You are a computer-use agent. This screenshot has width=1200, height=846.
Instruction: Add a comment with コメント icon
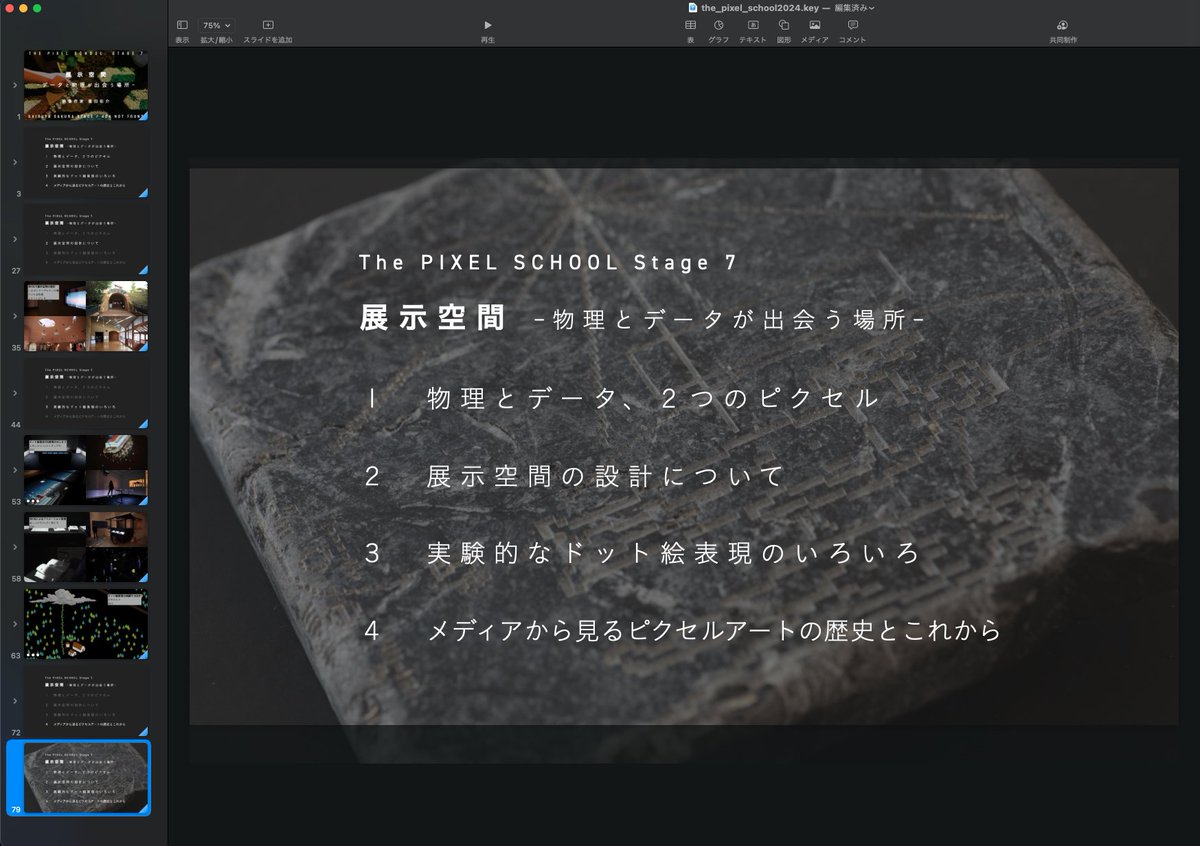point(853,25)
